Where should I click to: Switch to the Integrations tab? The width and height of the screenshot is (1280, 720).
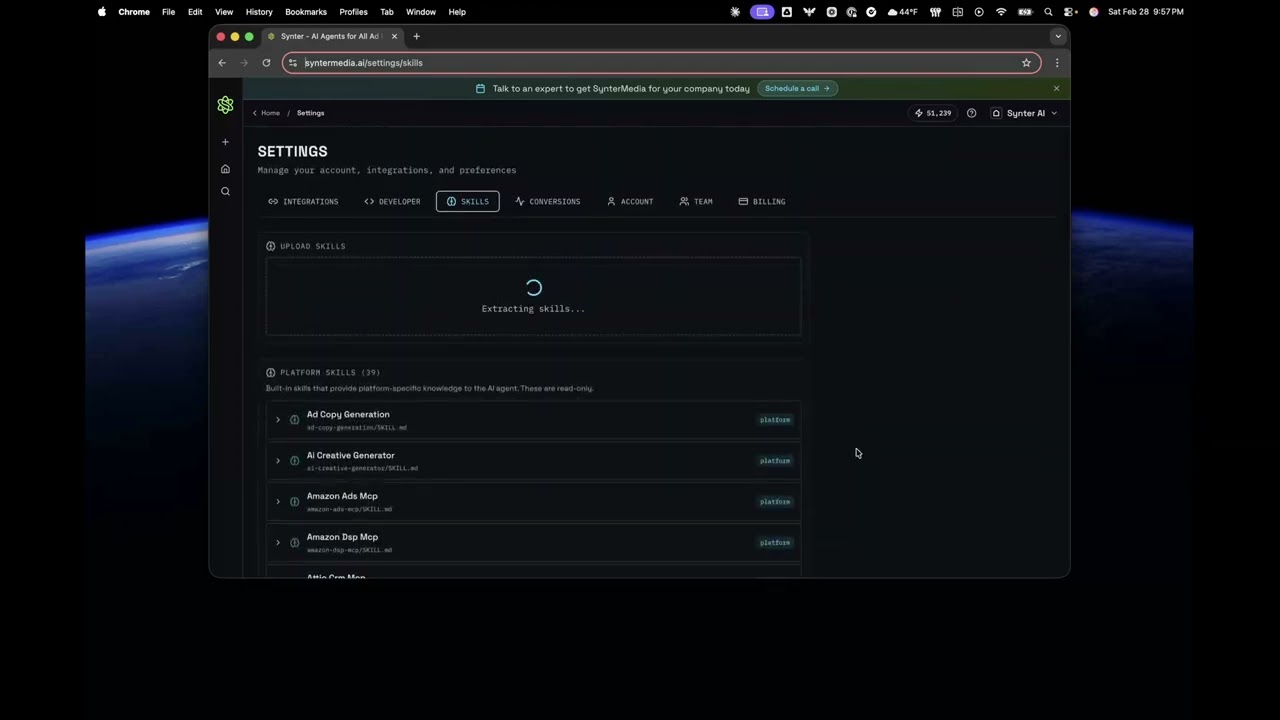point(303,202)
